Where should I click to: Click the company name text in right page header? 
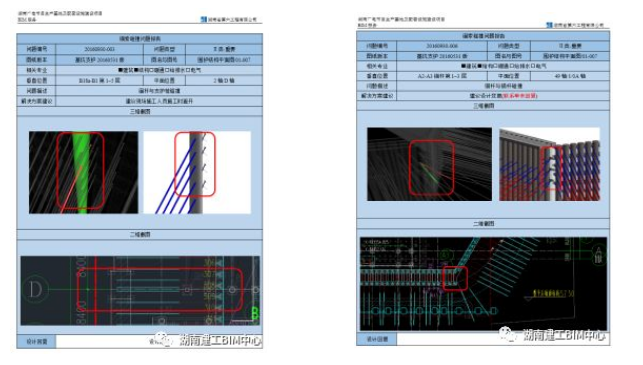point(578,25)
